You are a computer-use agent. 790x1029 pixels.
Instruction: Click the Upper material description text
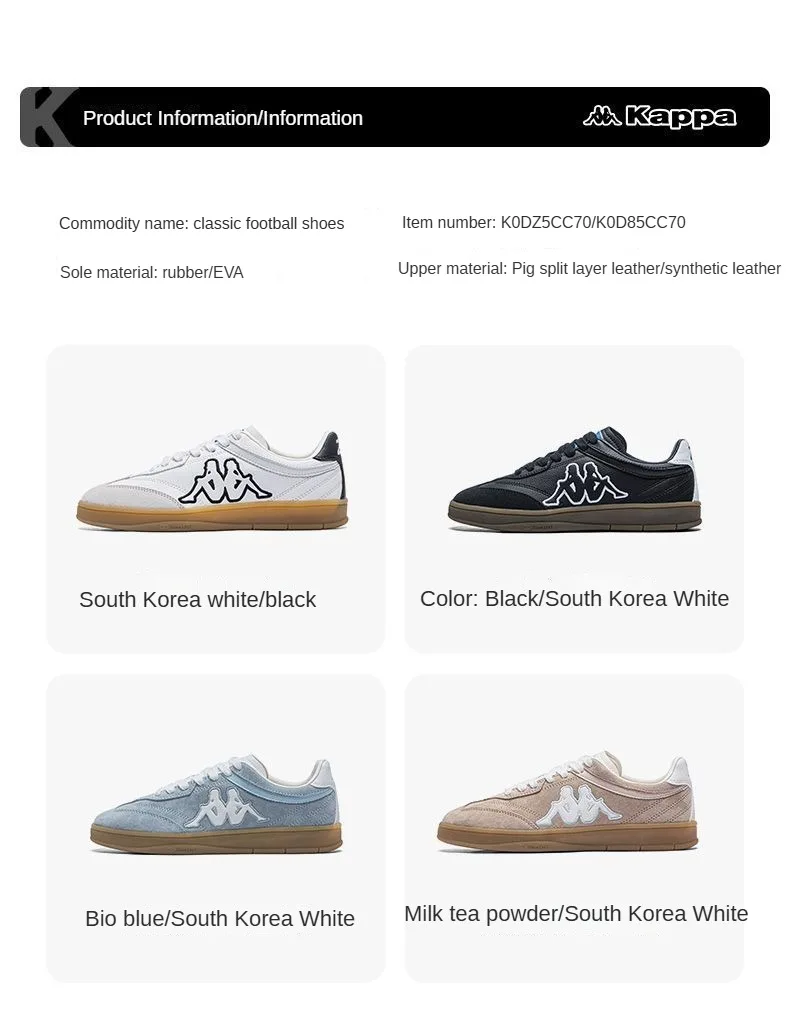(589, 268)
